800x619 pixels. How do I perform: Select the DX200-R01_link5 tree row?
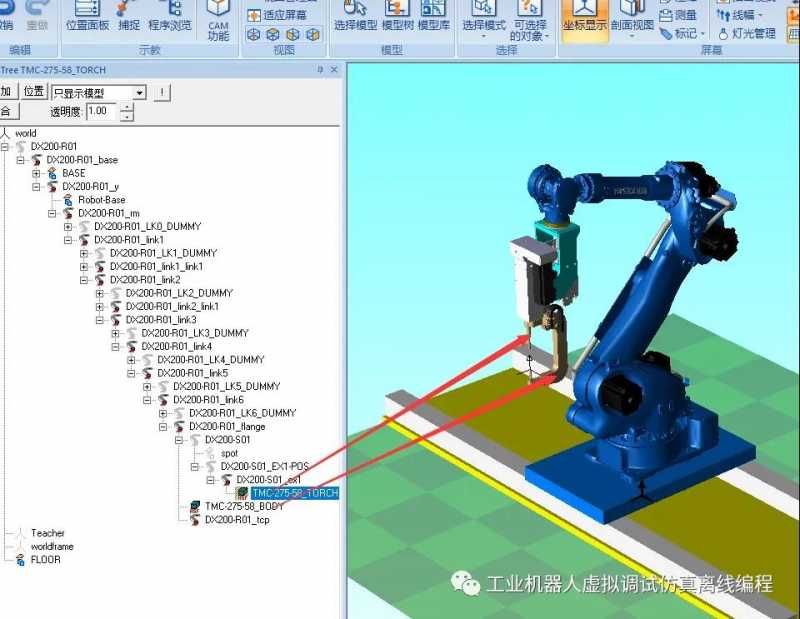[x=192, y=373]
